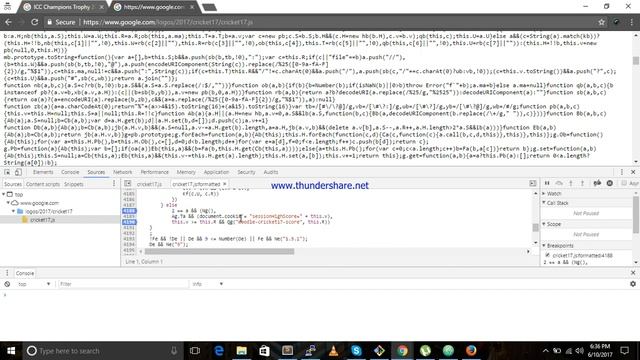Image resolution: width=640 pixels, height=360 pixels.
Task: Bookmark this page with the star icon
Action: tap(601, 22)
